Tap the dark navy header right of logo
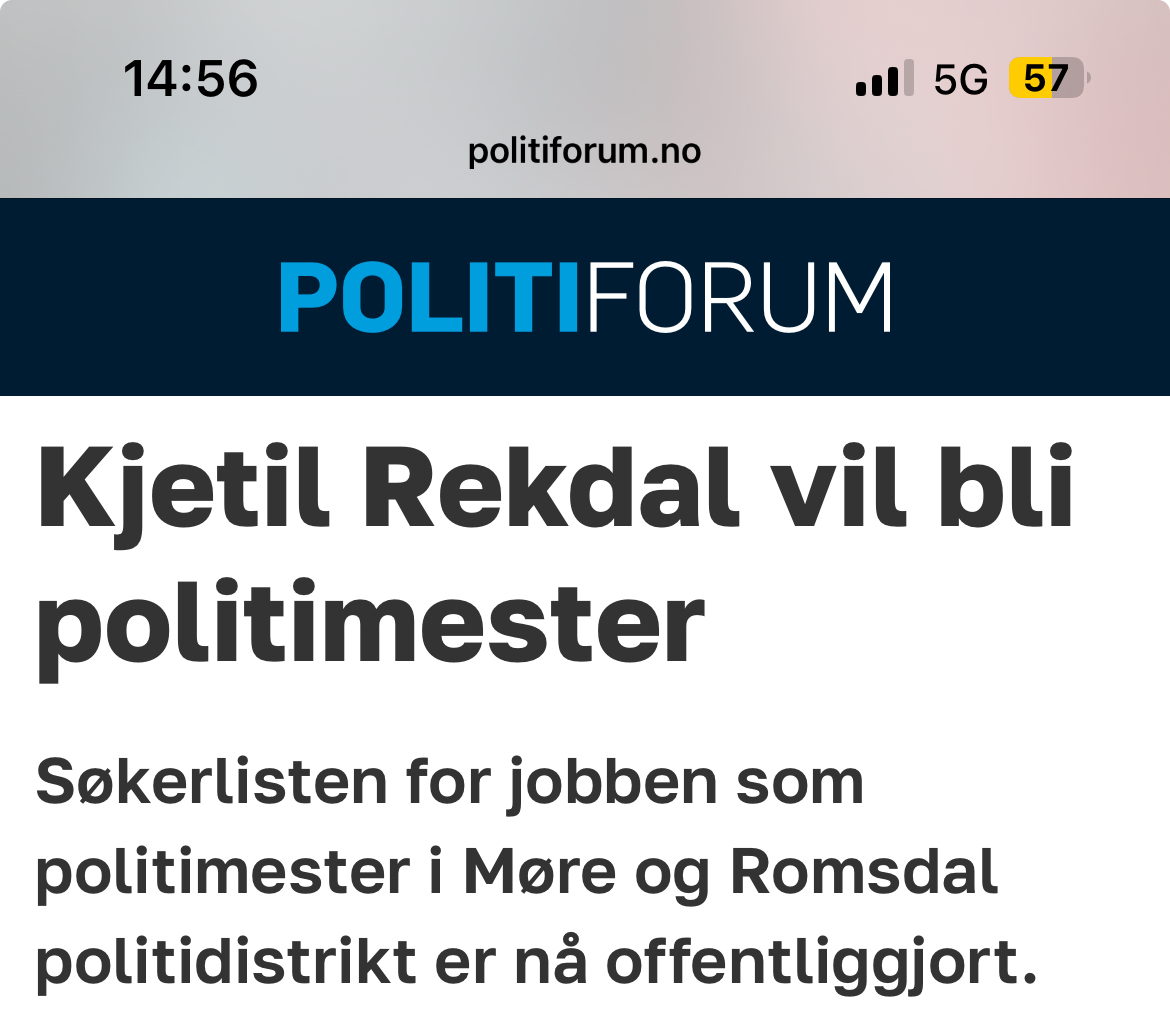1170x1017 pixels. coord(1030,297)
